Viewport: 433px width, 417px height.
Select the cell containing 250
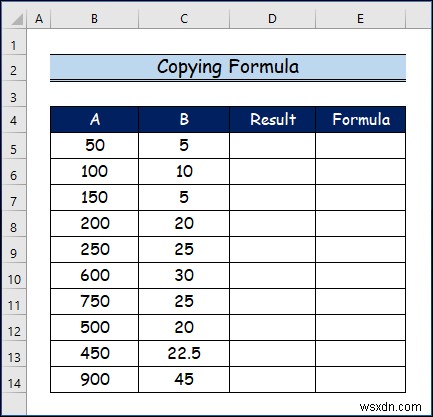pos(94,250)
